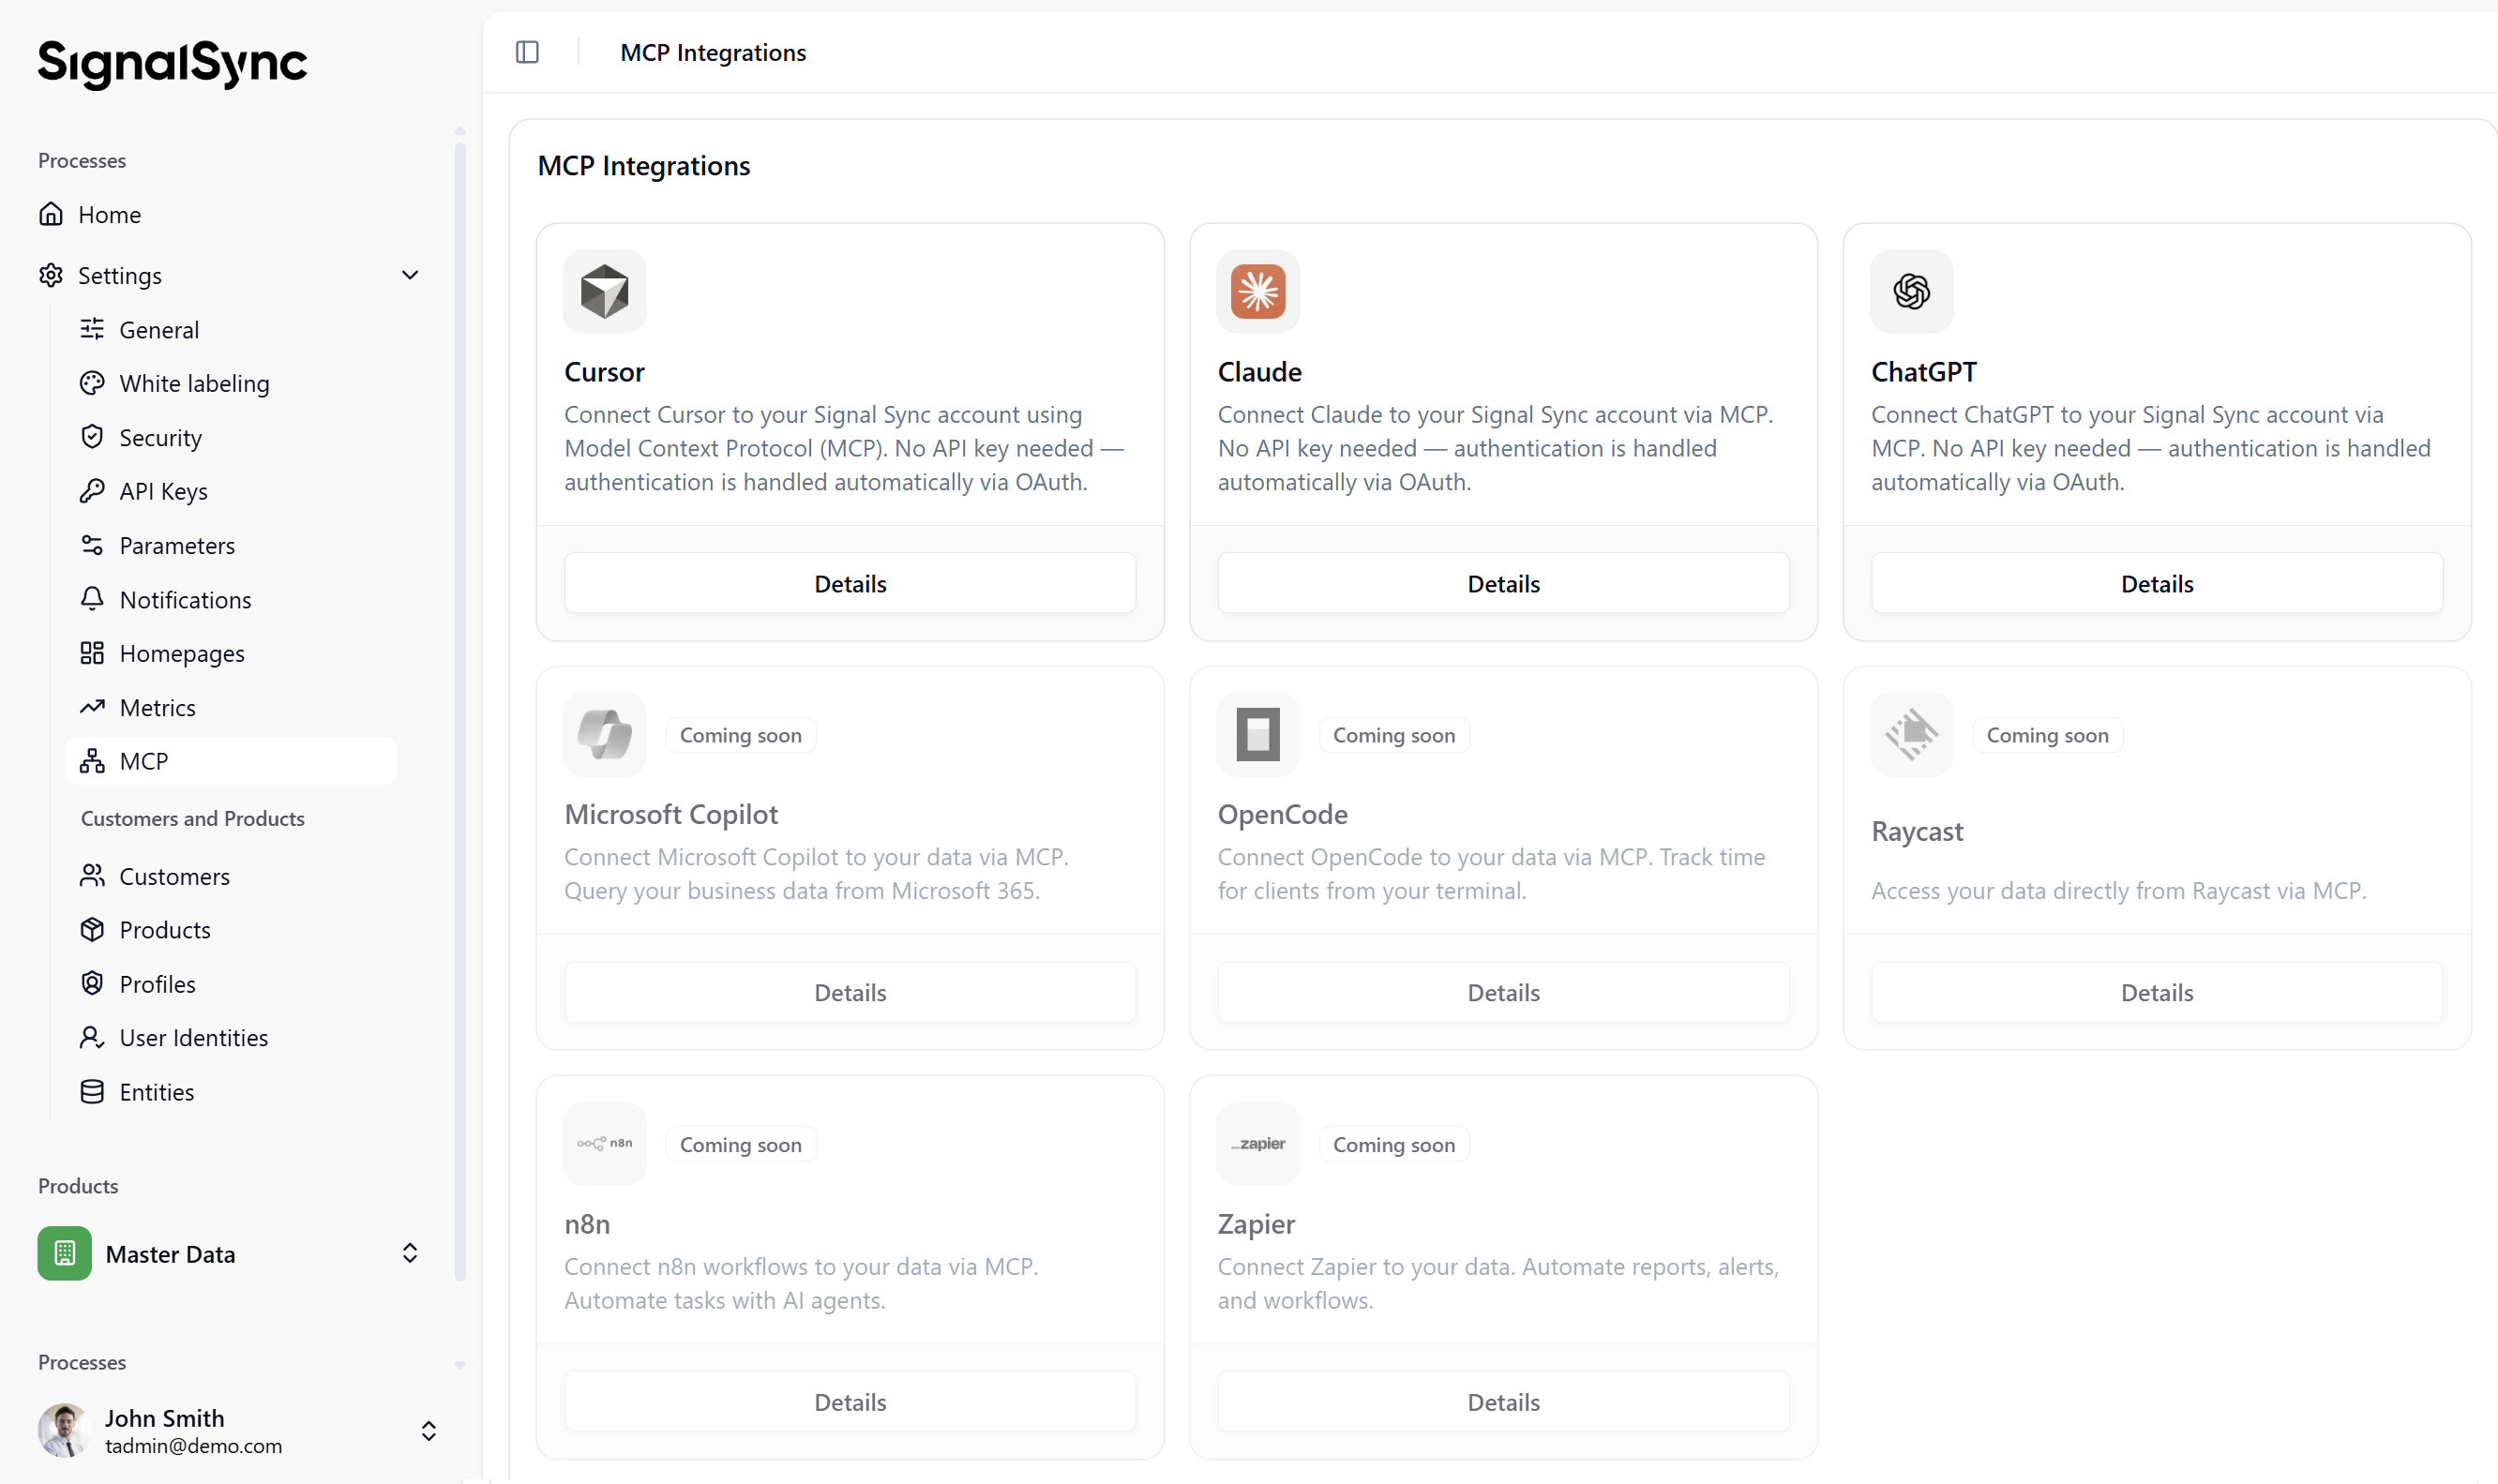View Details for n8n

[x=850, y=1402]
